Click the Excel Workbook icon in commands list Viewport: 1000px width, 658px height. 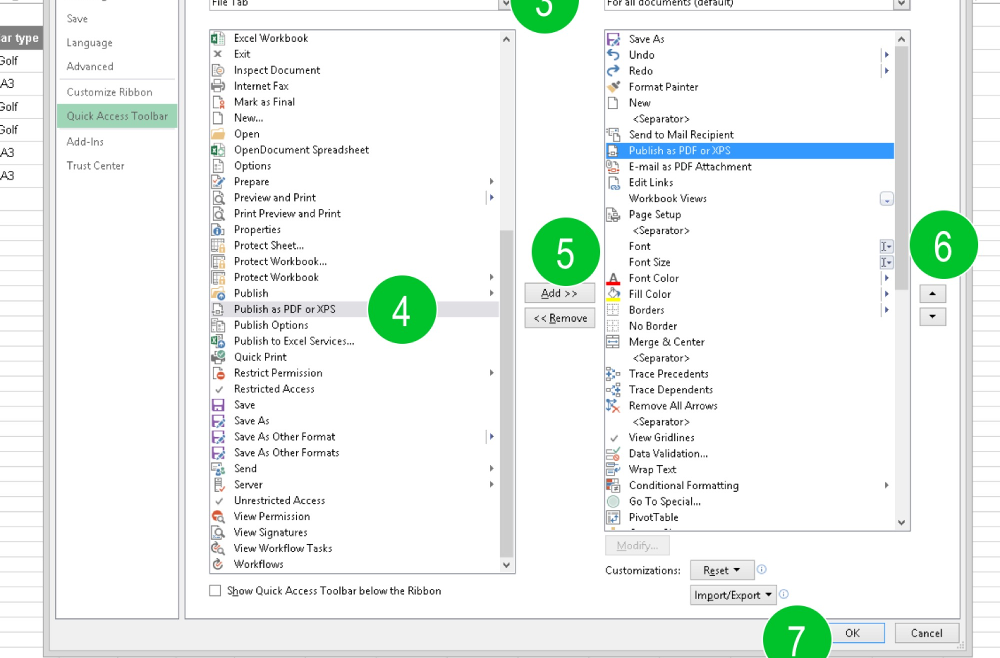pos(218,38)
